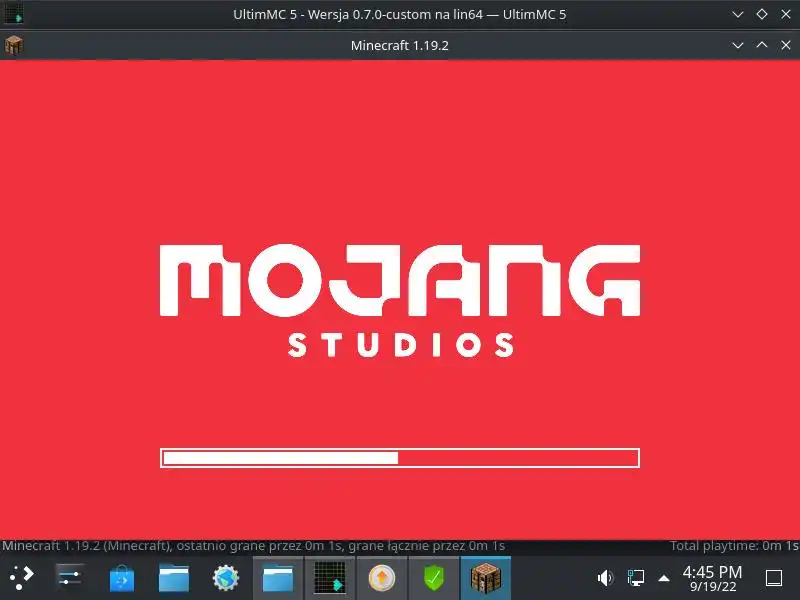
Task: Open System Settings from the taskbar
Action: pos(69,578)
